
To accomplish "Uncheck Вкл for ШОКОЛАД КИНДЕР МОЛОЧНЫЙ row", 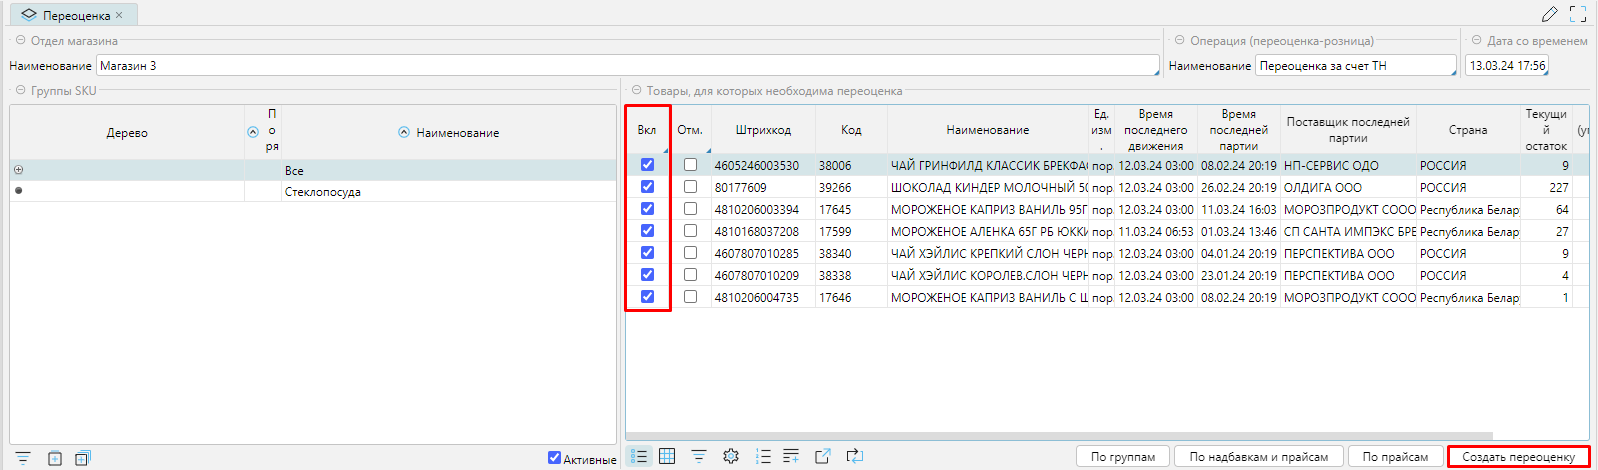I will pos(647,187).
